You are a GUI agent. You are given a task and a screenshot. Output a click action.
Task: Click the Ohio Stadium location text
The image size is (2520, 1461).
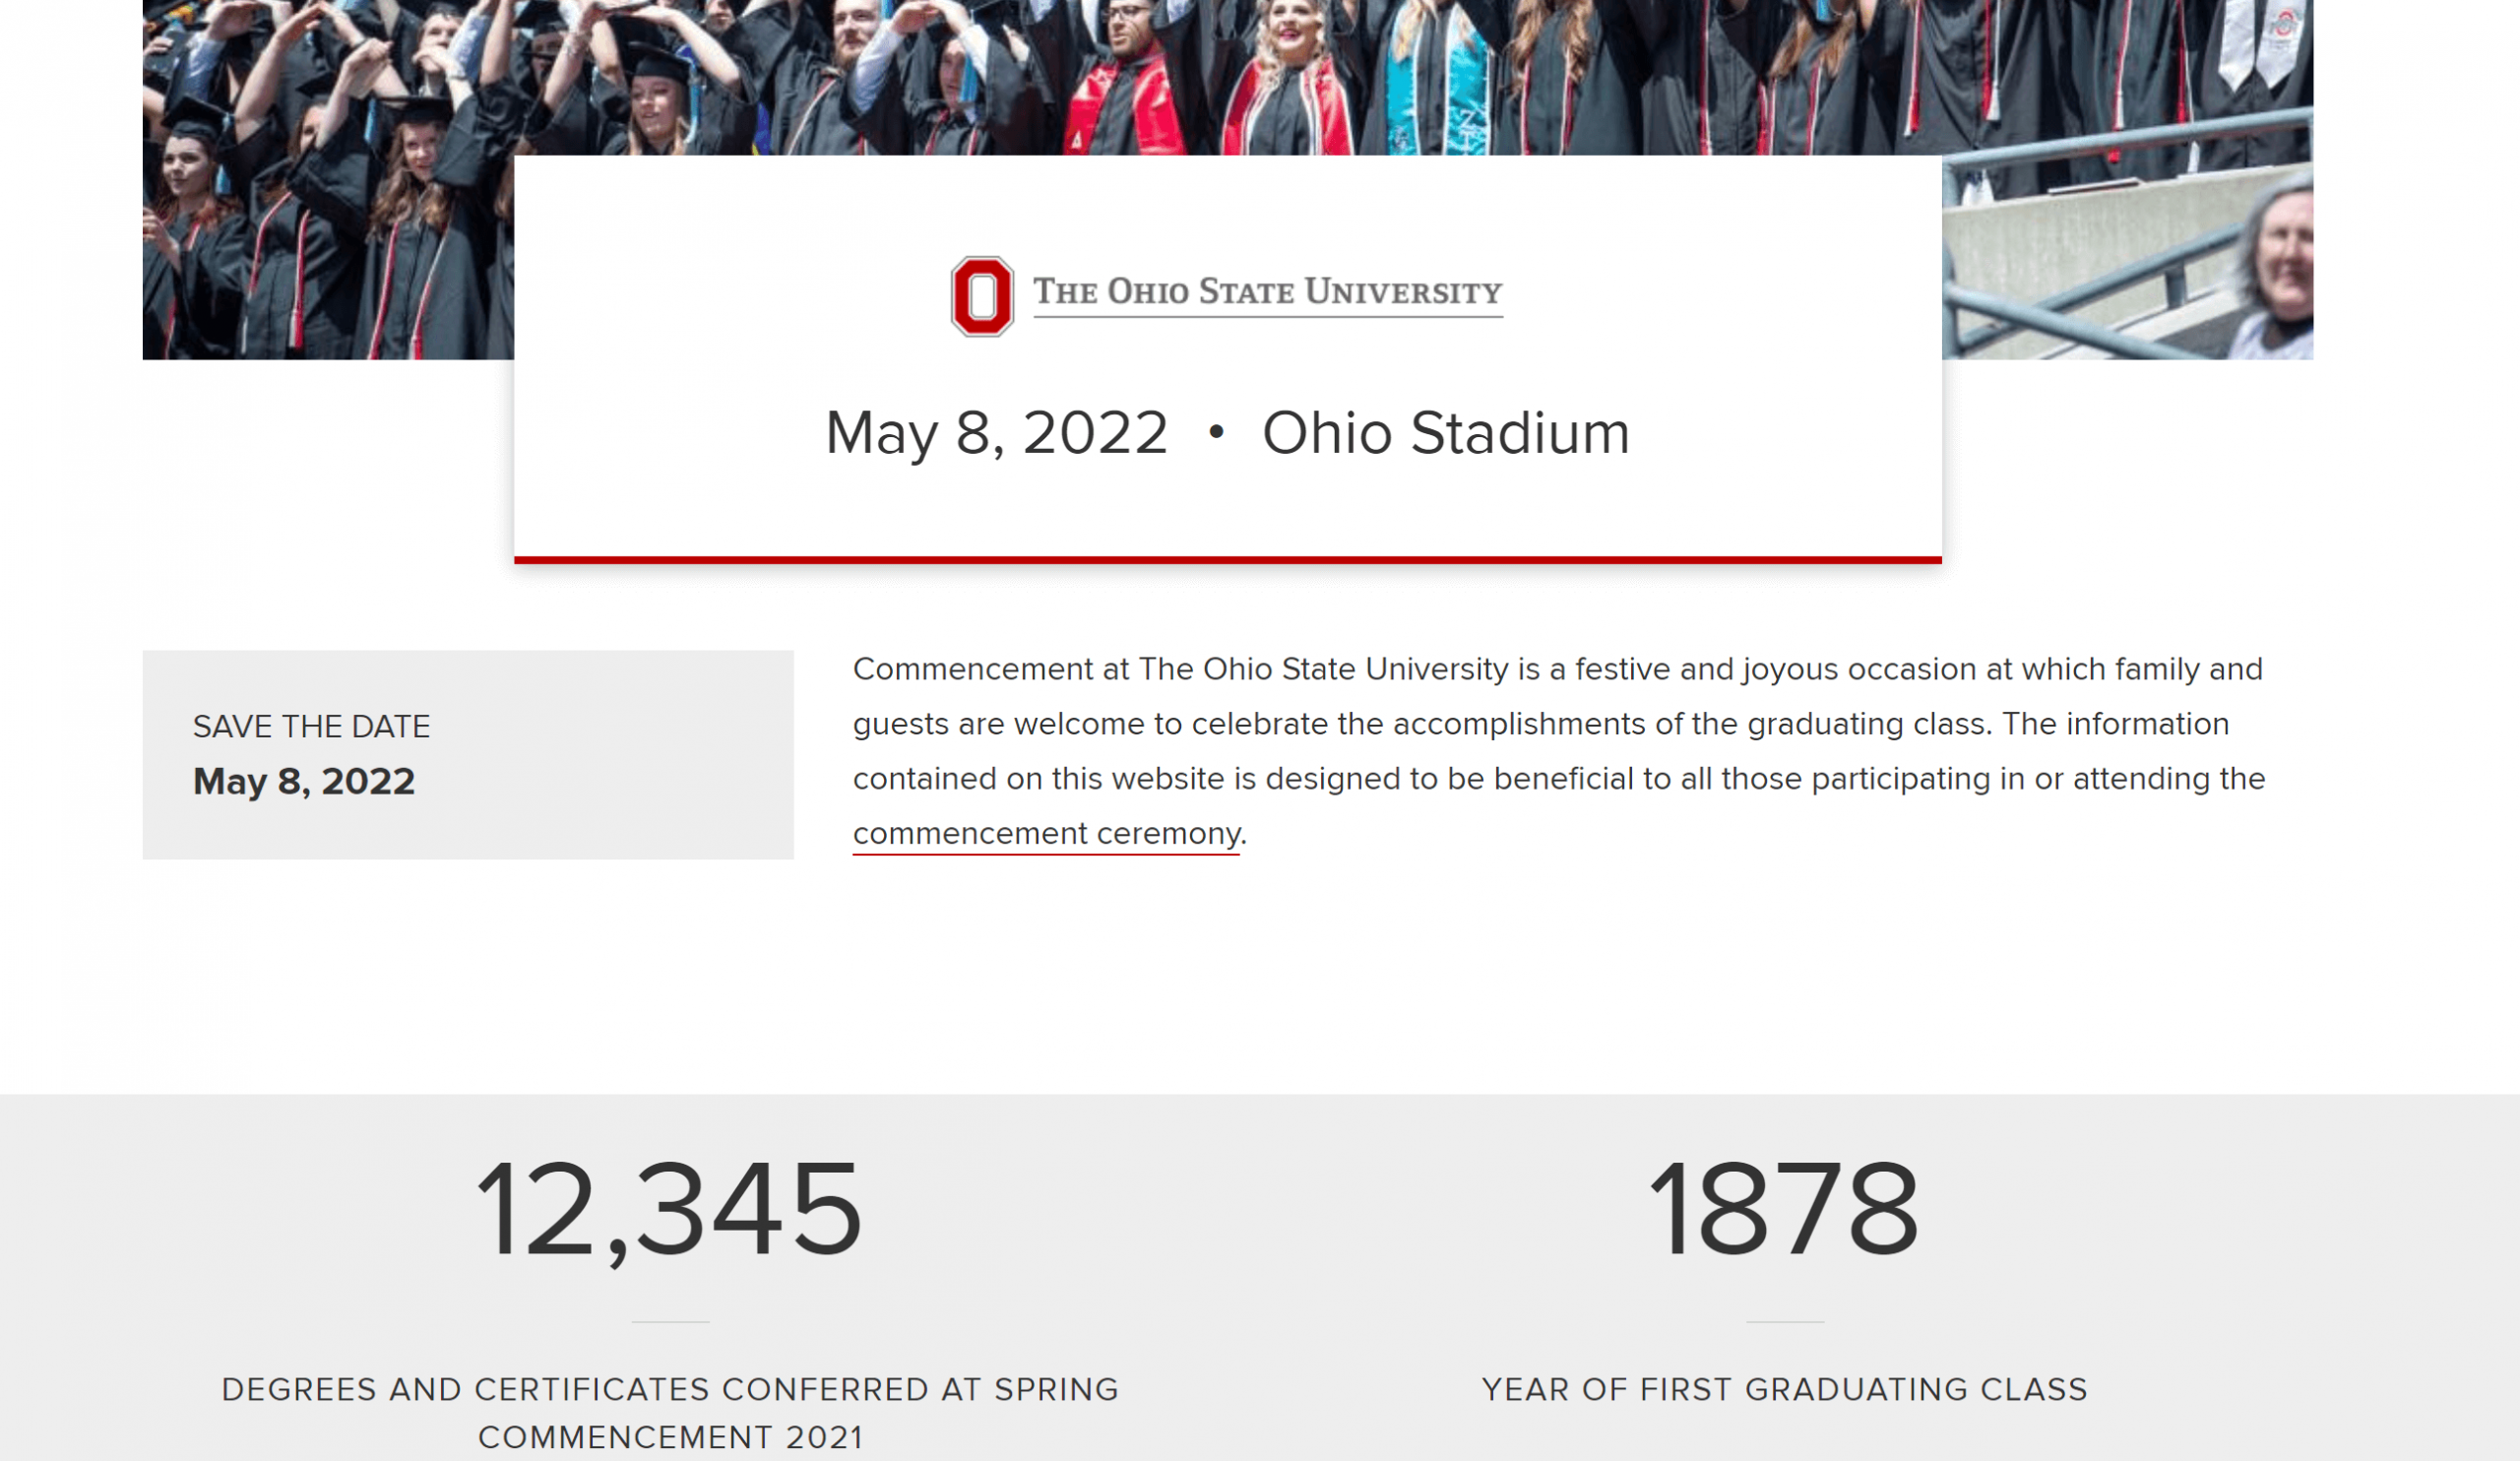point(1445,434)
